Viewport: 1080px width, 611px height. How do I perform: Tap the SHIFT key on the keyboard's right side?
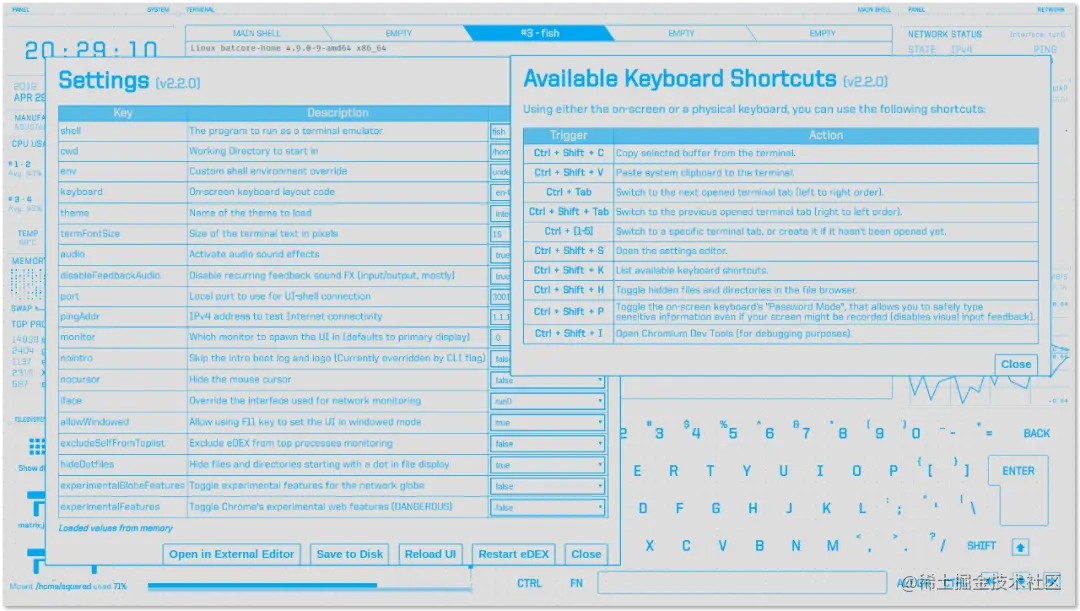982,546
